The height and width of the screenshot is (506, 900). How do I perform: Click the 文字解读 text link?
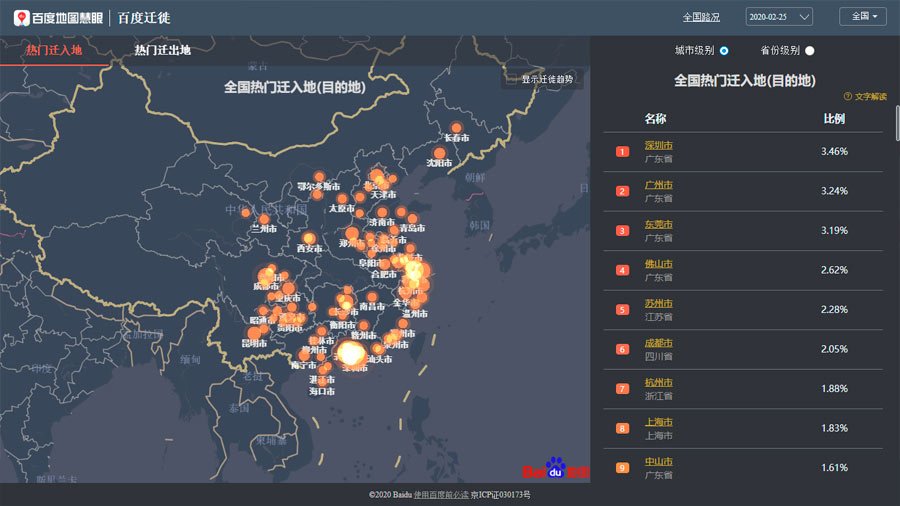[870, 96]
